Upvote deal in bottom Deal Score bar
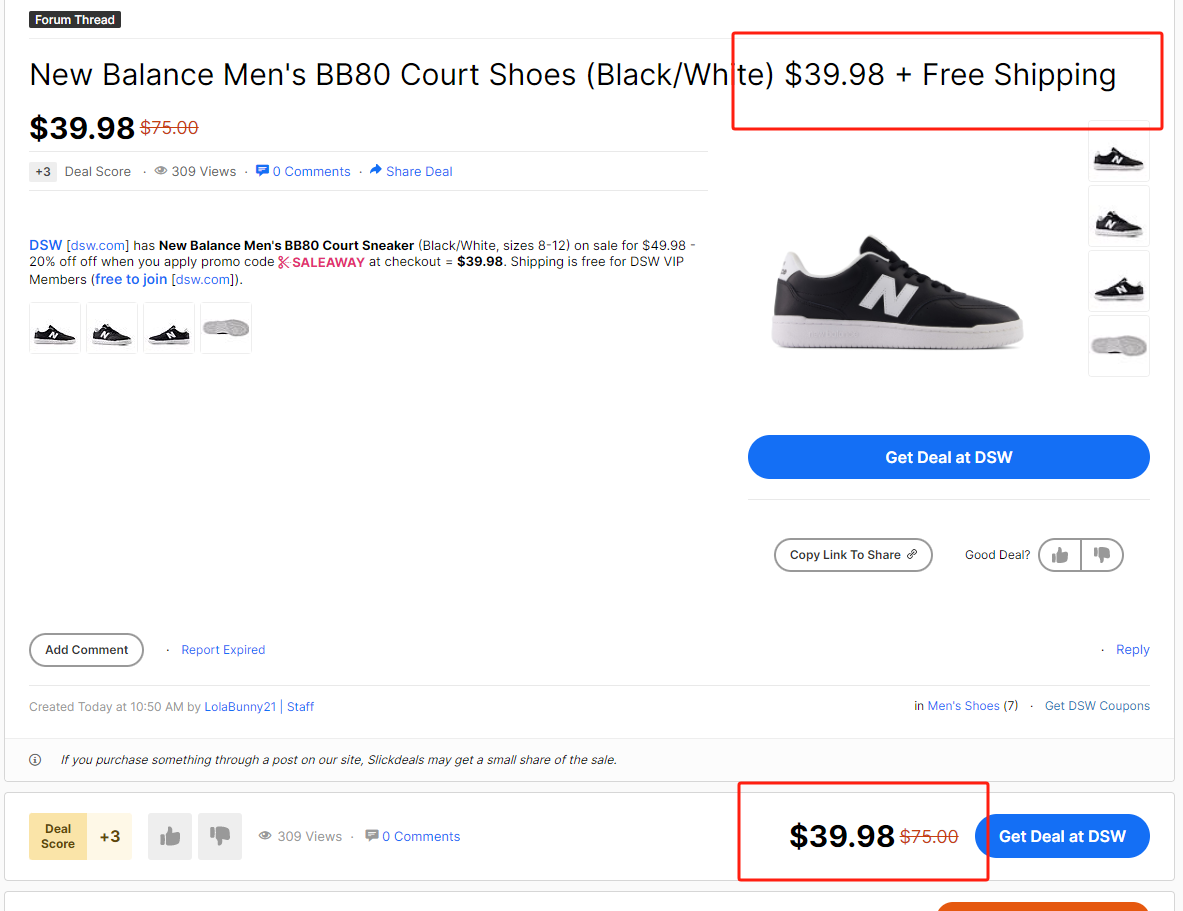 point(170,836)
